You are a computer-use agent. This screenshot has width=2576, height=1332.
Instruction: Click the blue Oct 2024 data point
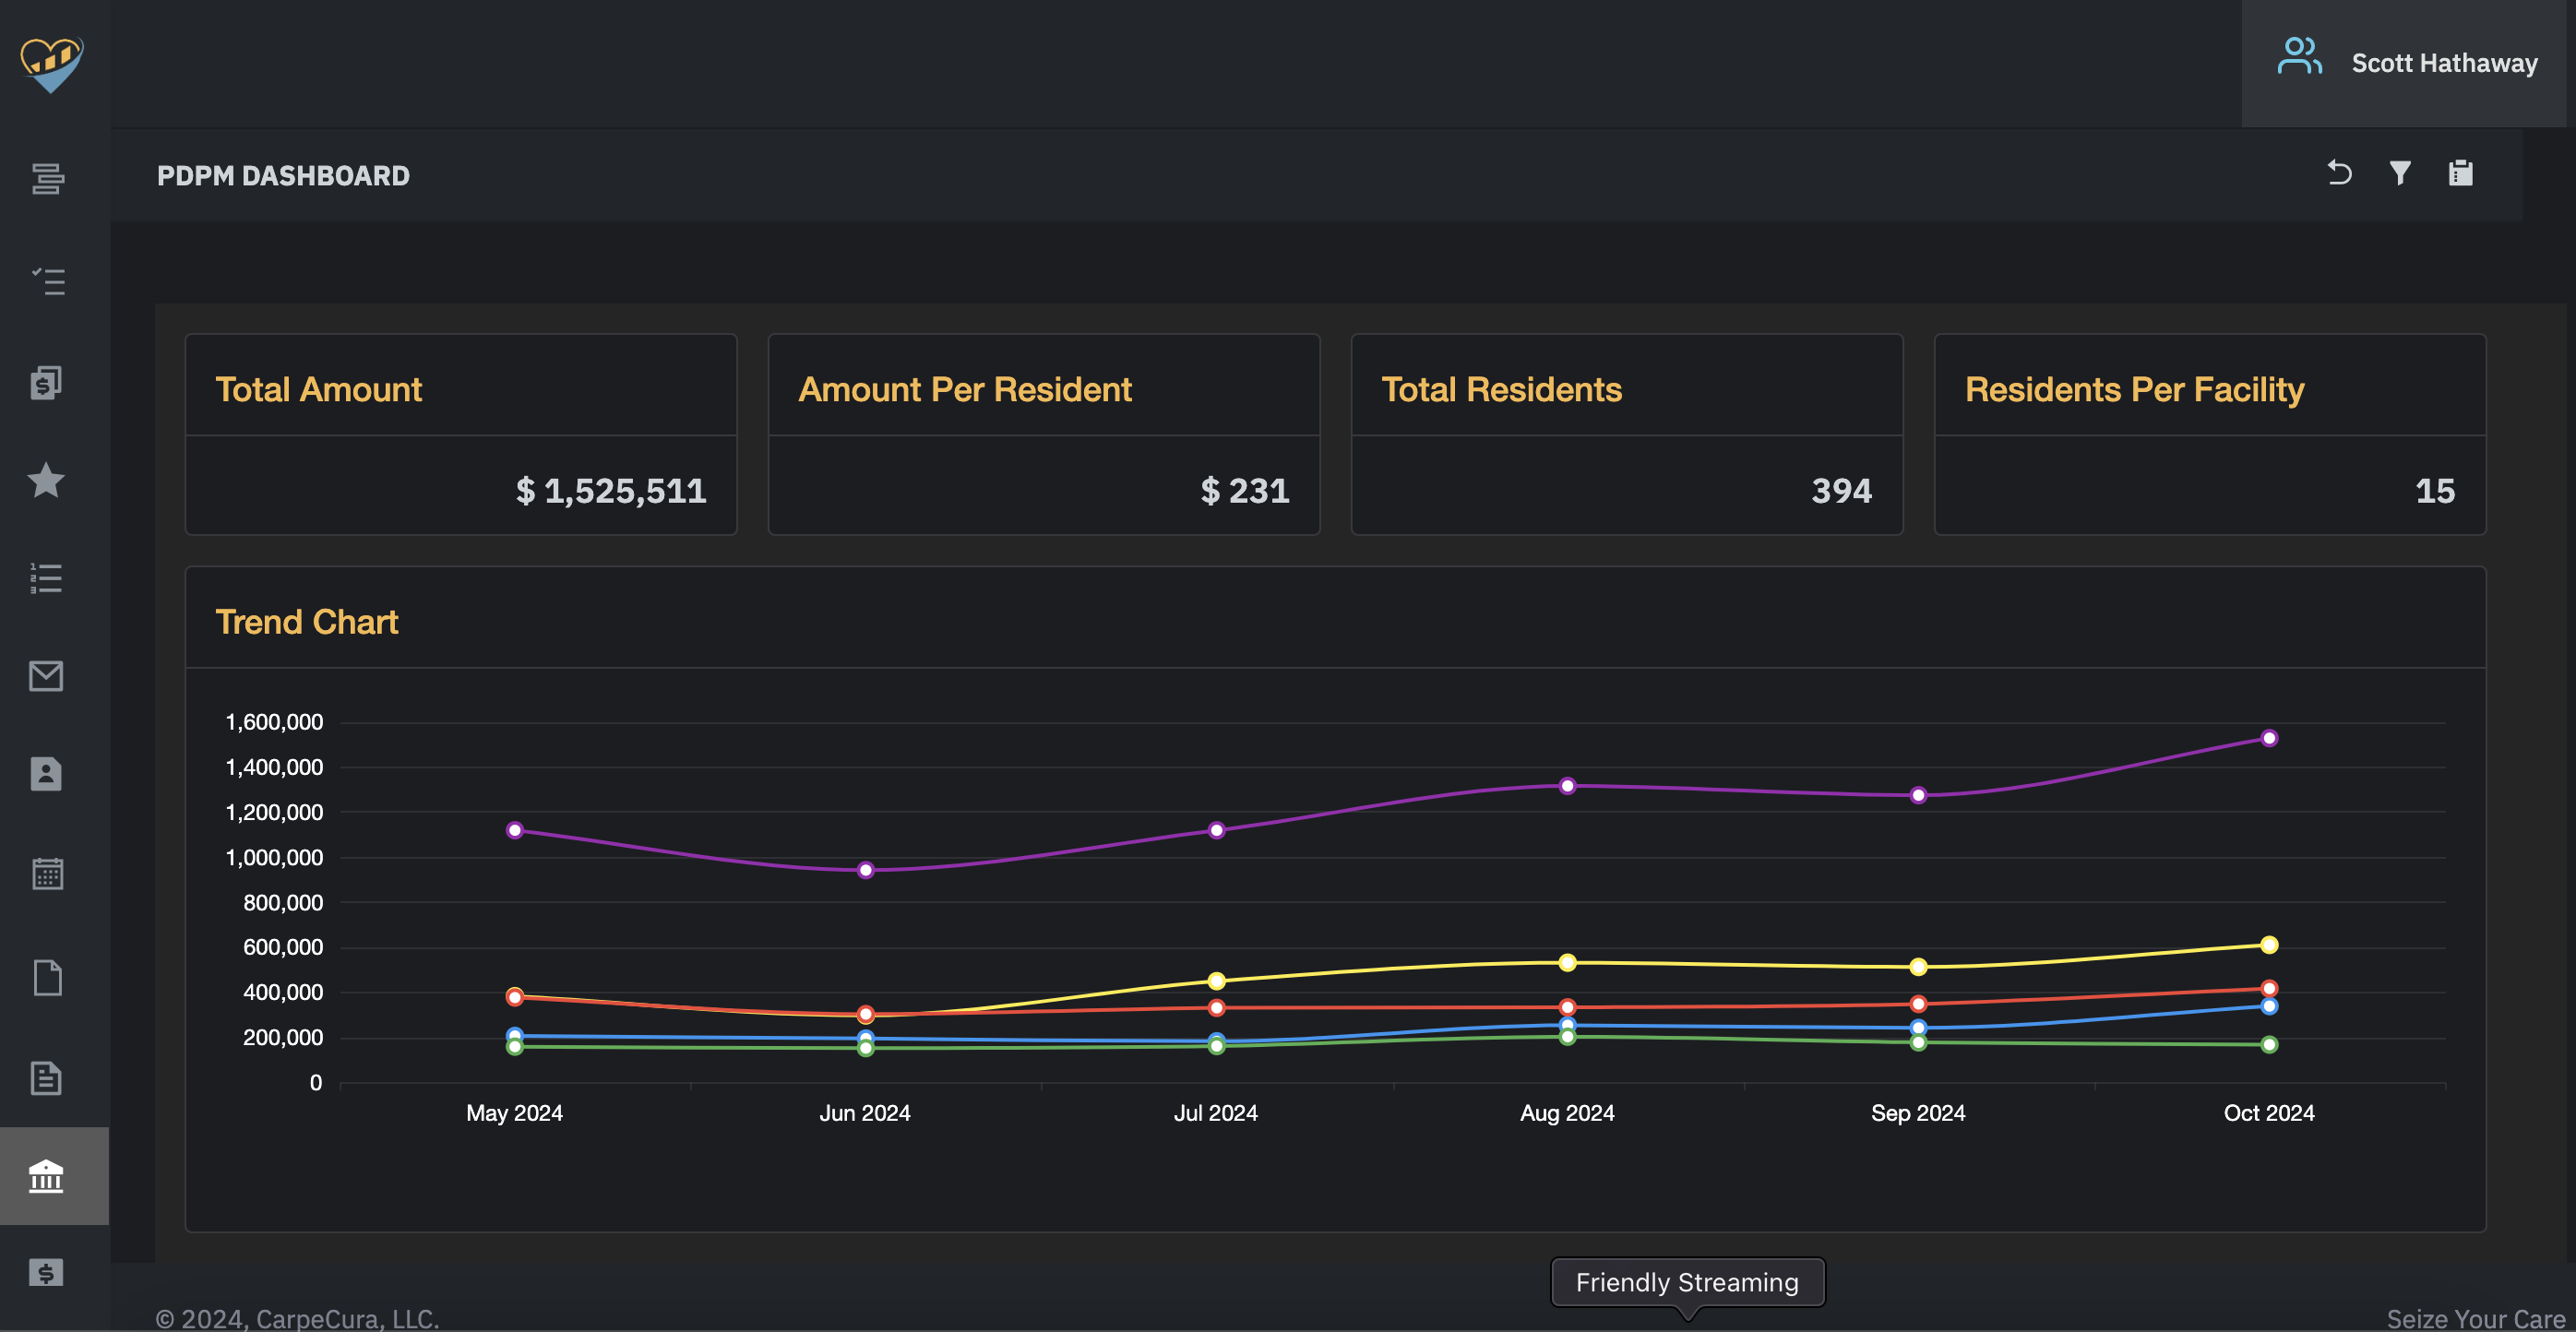click(x=2269, y=1006)
